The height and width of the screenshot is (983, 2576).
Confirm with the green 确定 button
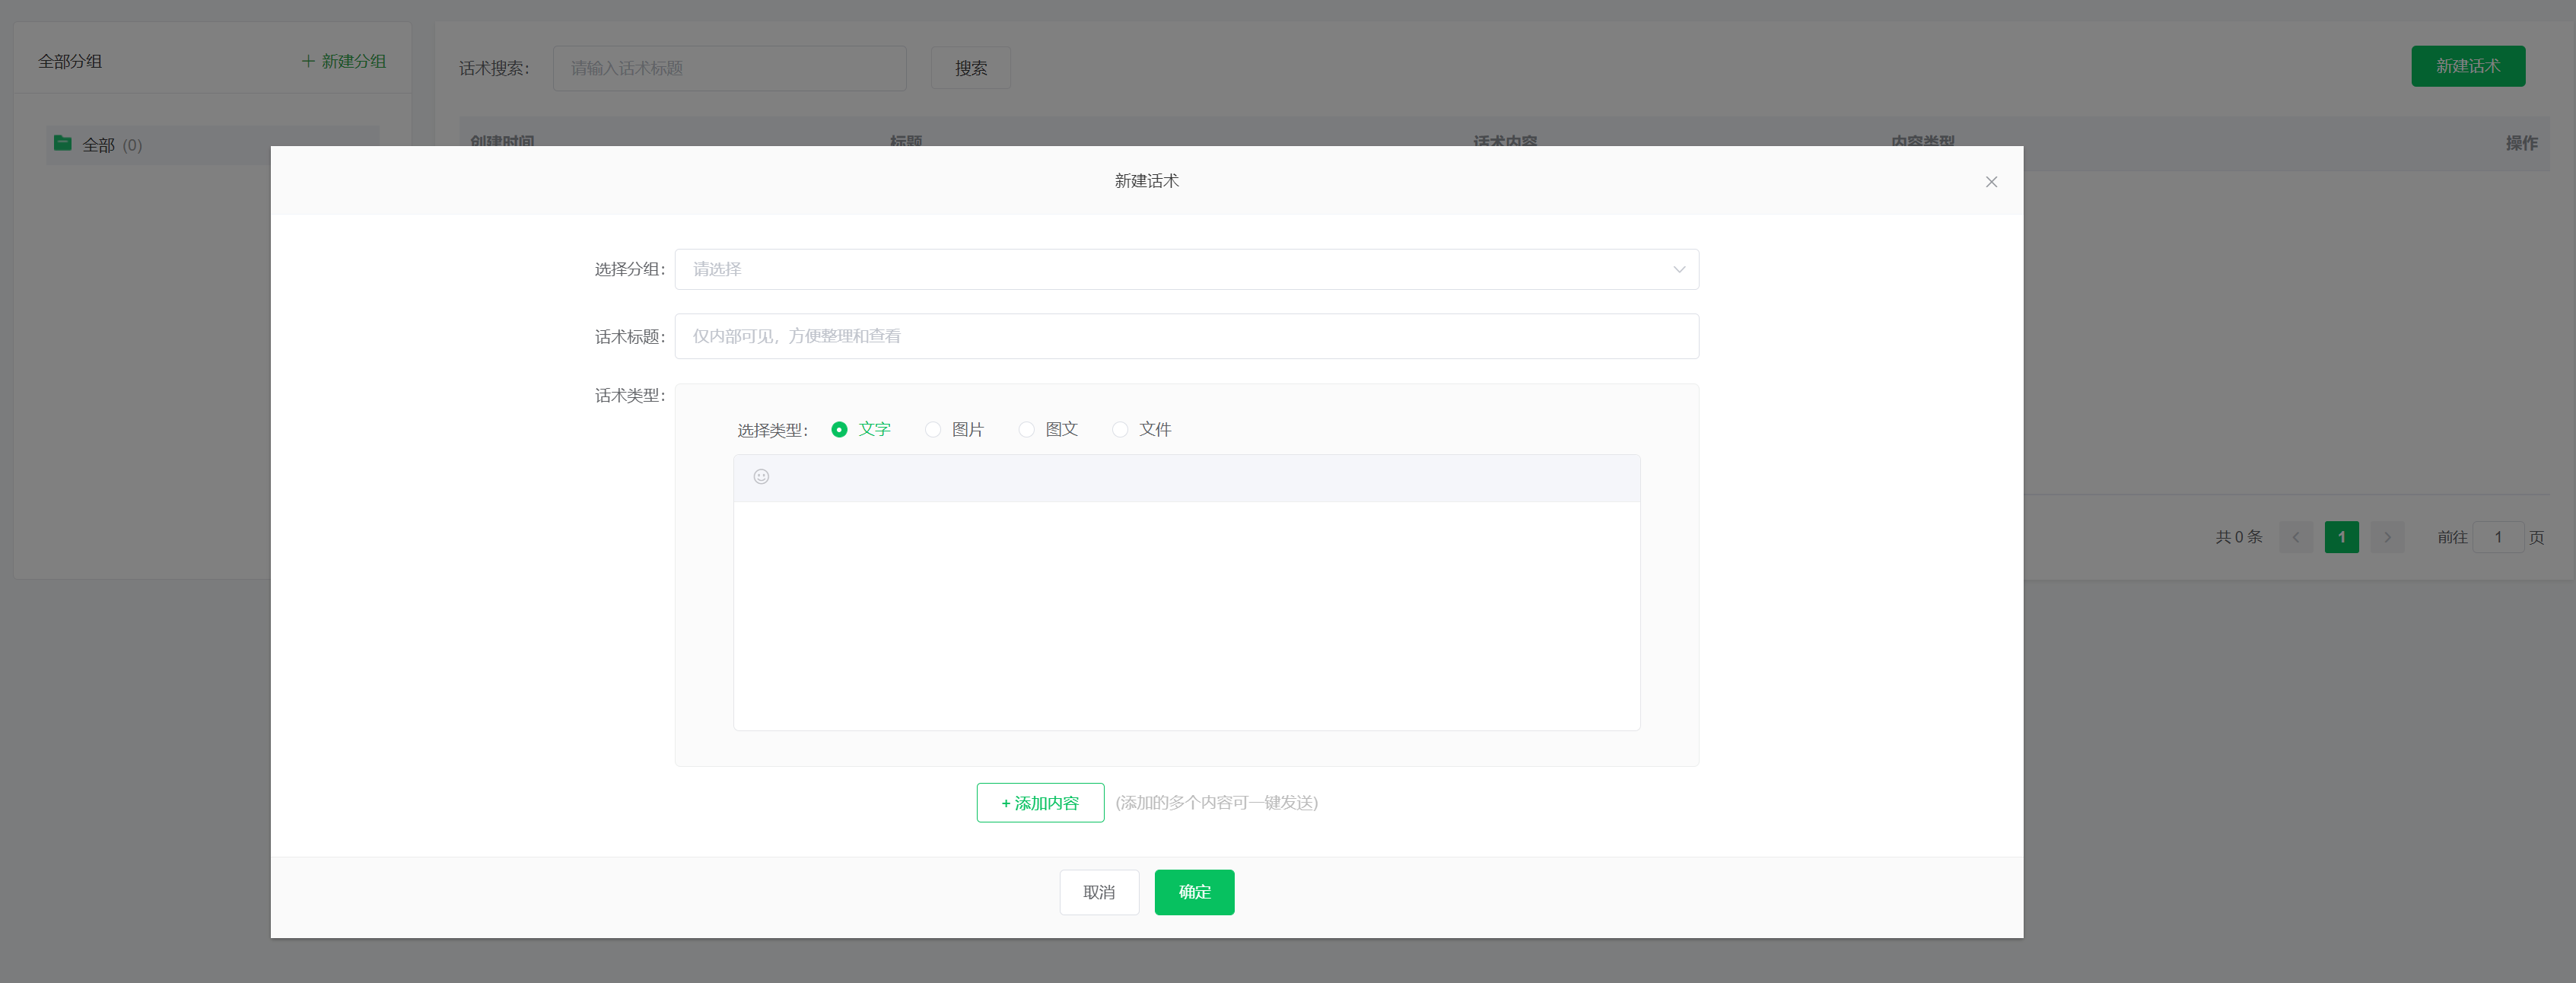1194,892
